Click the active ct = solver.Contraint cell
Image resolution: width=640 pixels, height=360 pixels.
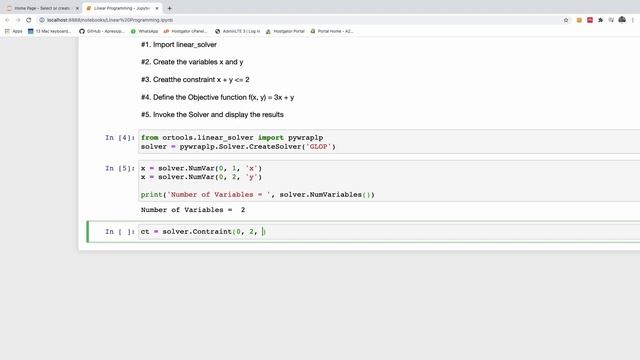coord(389,231)
